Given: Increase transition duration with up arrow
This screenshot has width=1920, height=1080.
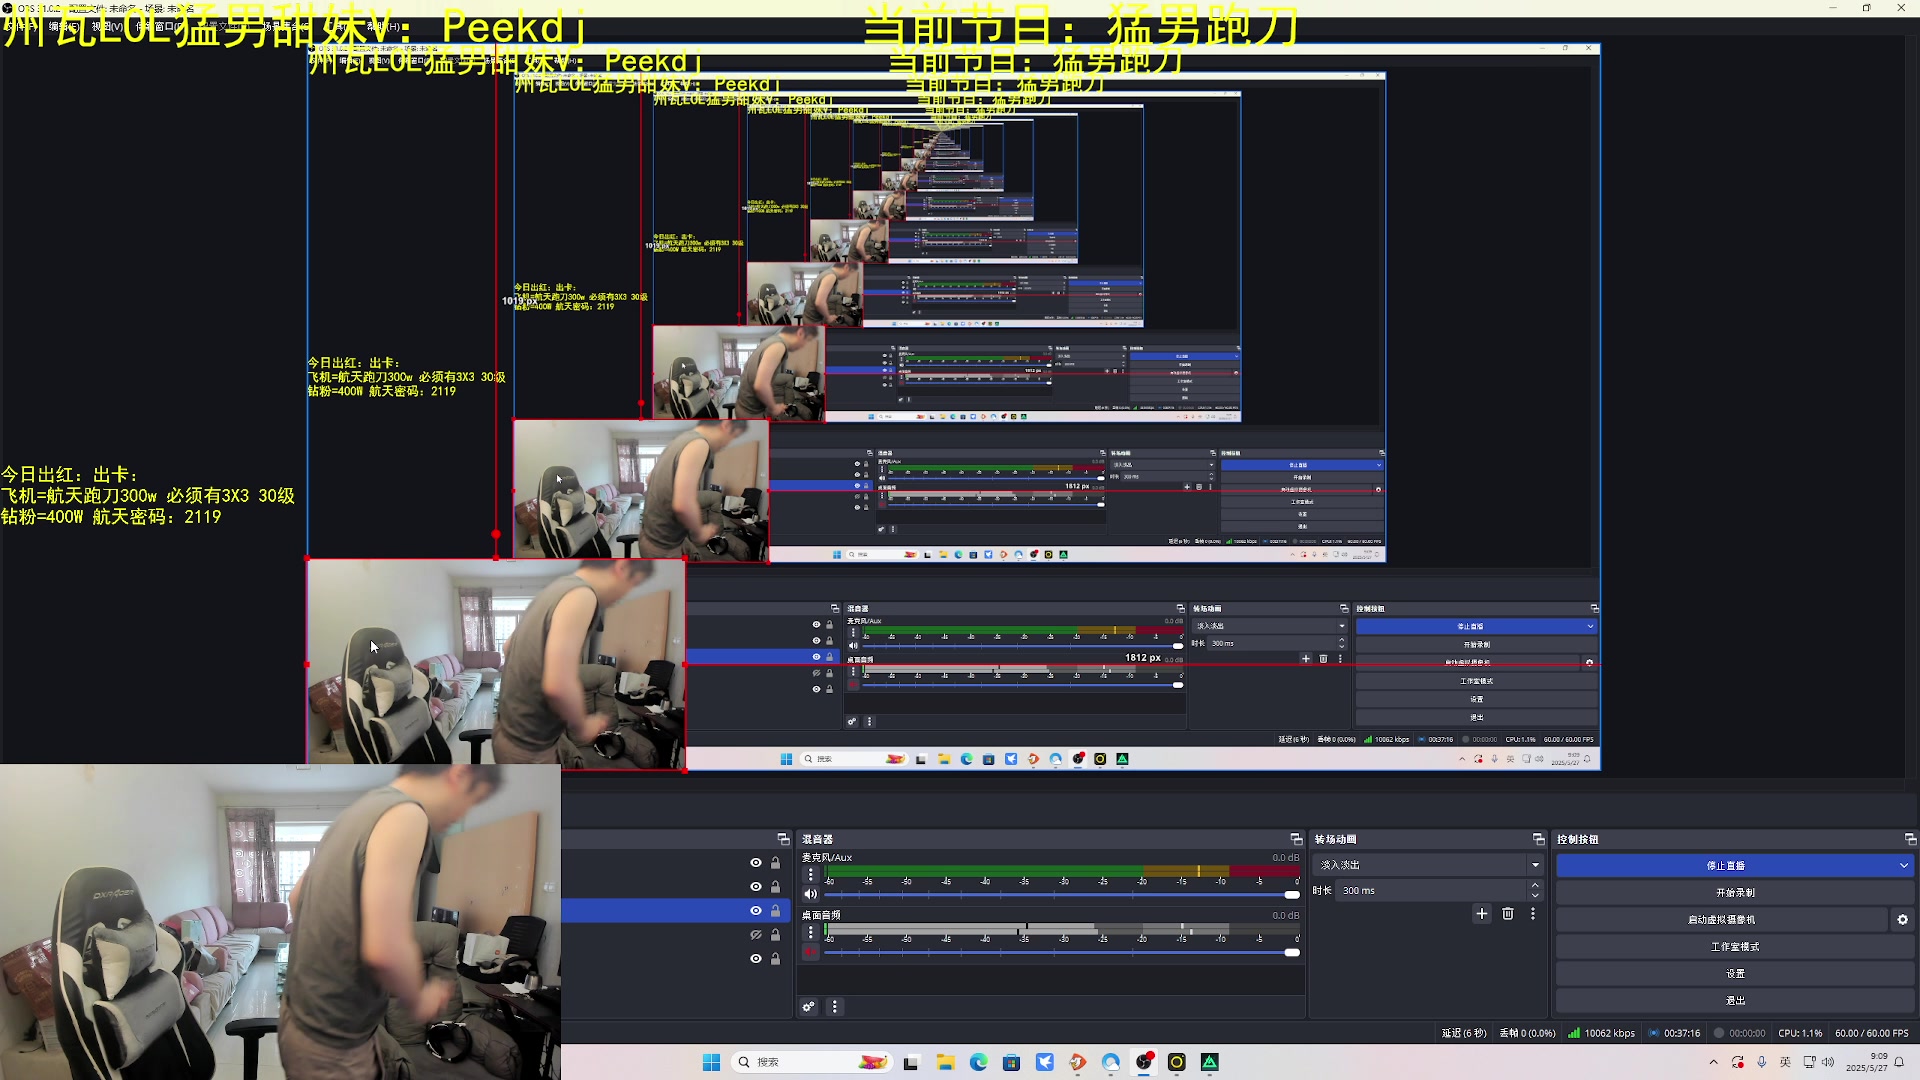Looking at the screenshot, I should click(1536, 886).
